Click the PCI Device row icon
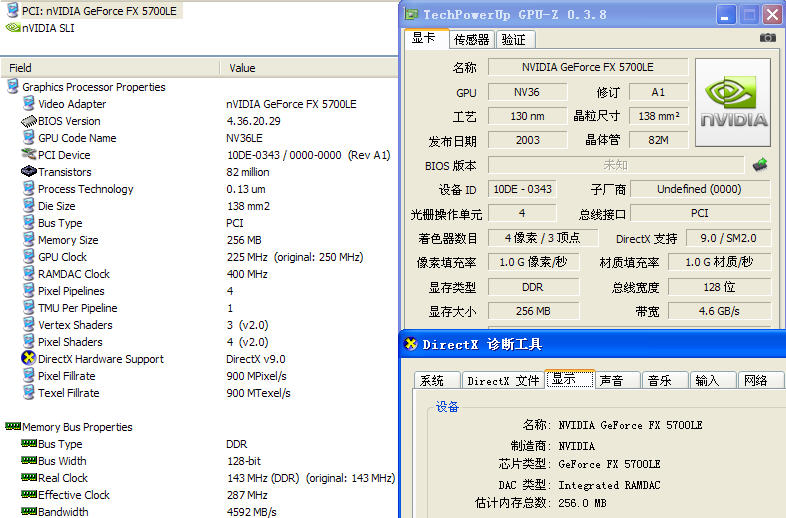786x518 pixels. tap(29, 154)
